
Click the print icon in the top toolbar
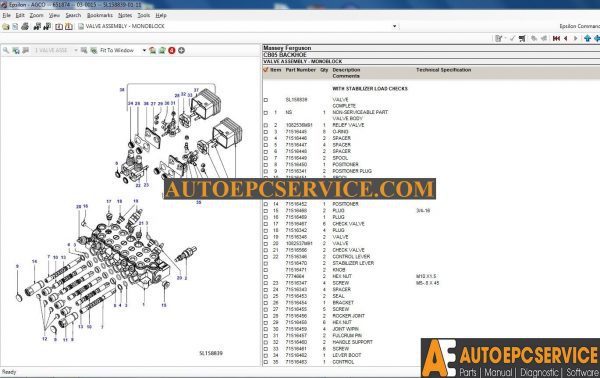click(25, 26)
